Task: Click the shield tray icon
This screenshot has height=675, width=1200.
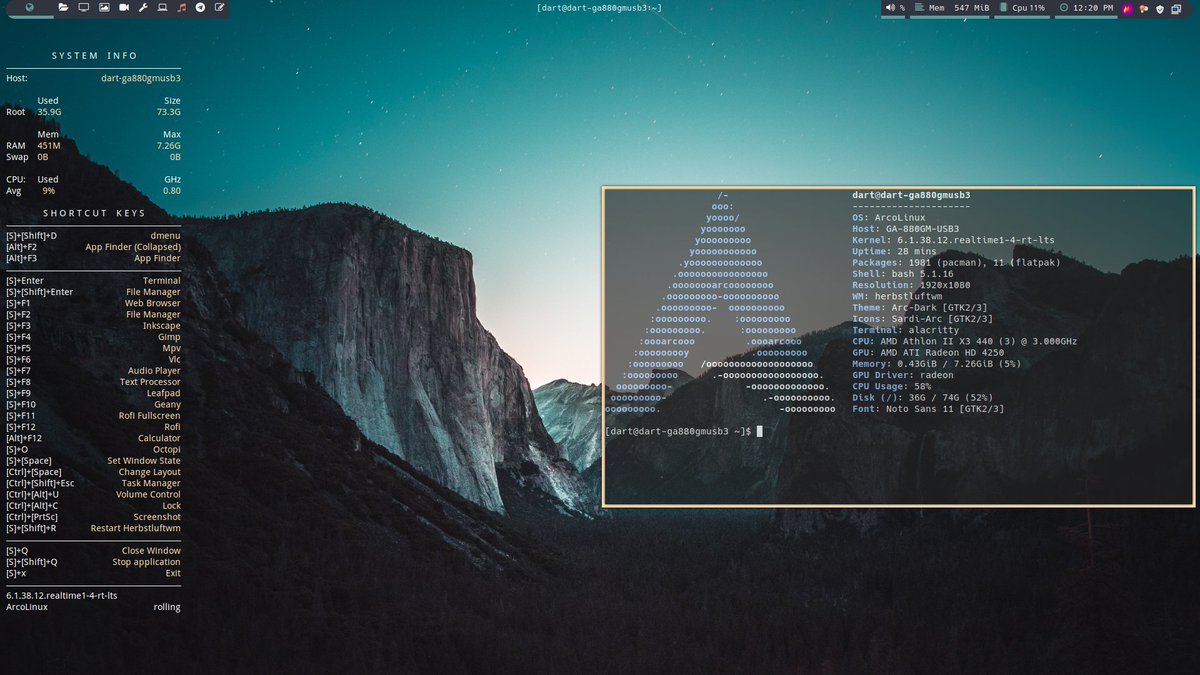Action: coord(1160,9)
